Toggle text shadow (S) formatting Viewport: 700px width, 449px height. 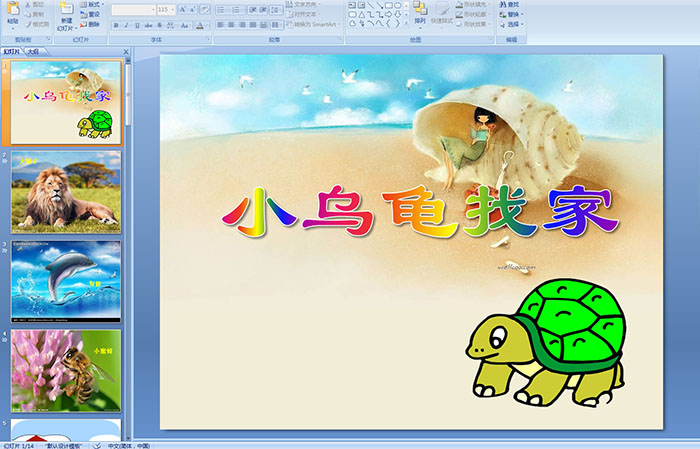[159, 25]
